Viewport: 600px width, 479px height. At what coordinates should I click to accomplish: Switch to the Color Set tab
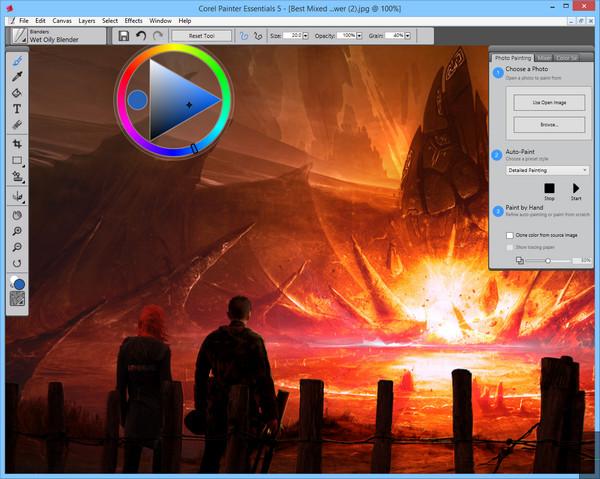(x=566, y=58)
